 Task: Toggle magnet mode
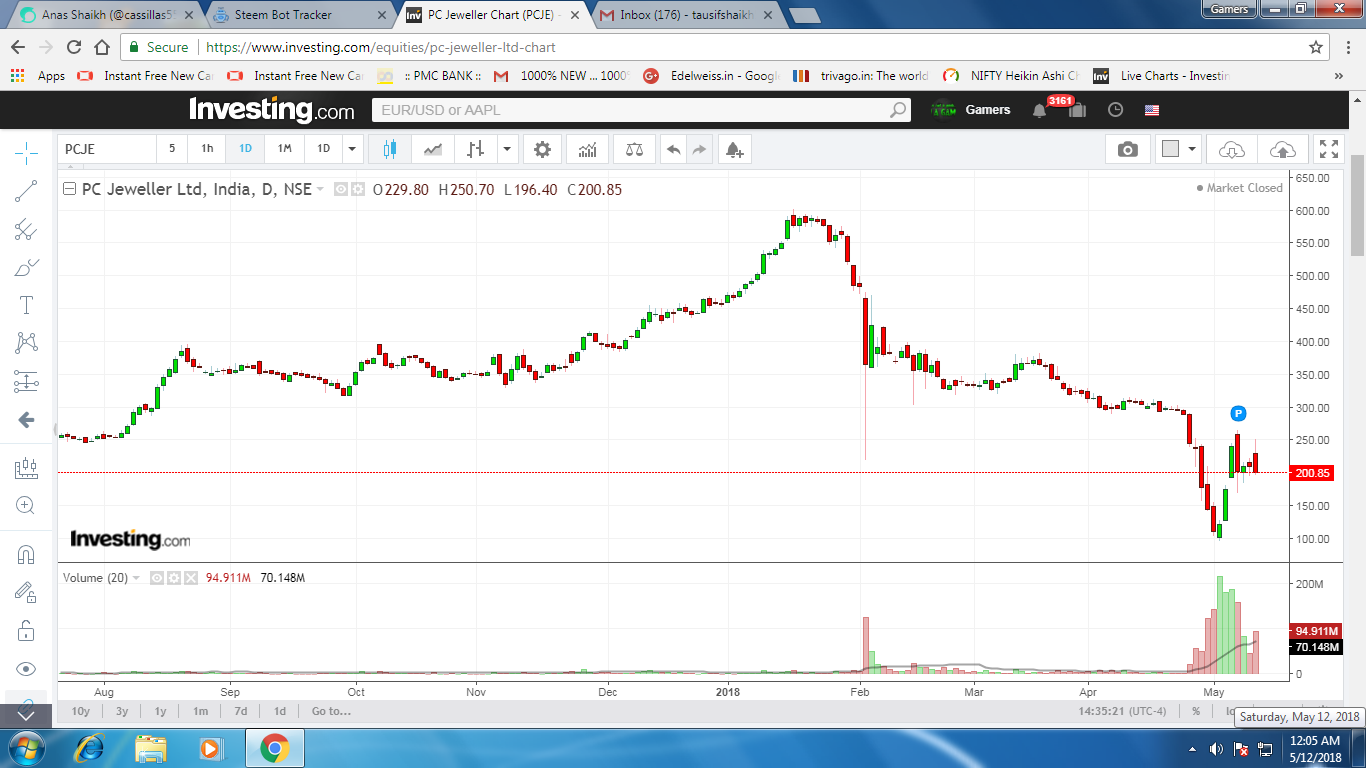pos(26,554)
